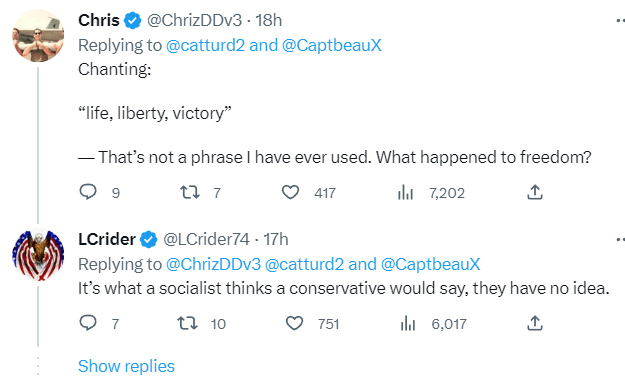Open LCrider's eagle flag avatar

(x=38, y=255)
